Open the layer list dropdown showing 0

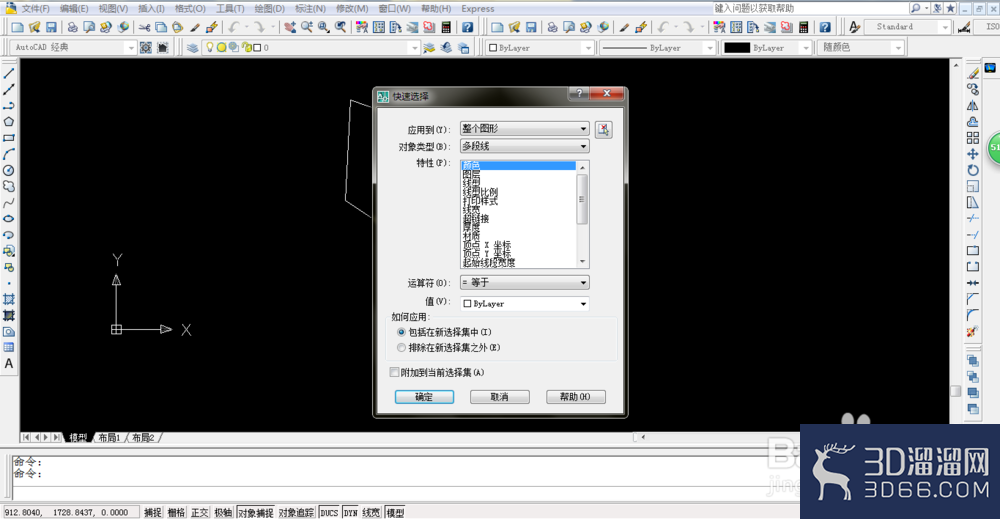pyautogui.click(x=311, y=47)
